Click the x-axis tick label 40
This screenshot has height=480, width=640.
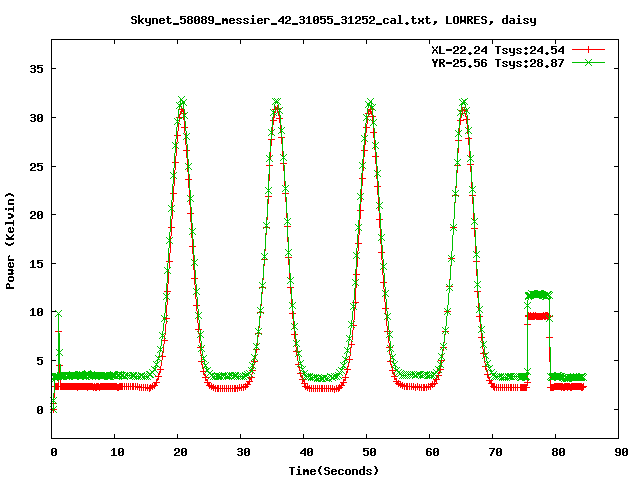(x=306, y=452)
